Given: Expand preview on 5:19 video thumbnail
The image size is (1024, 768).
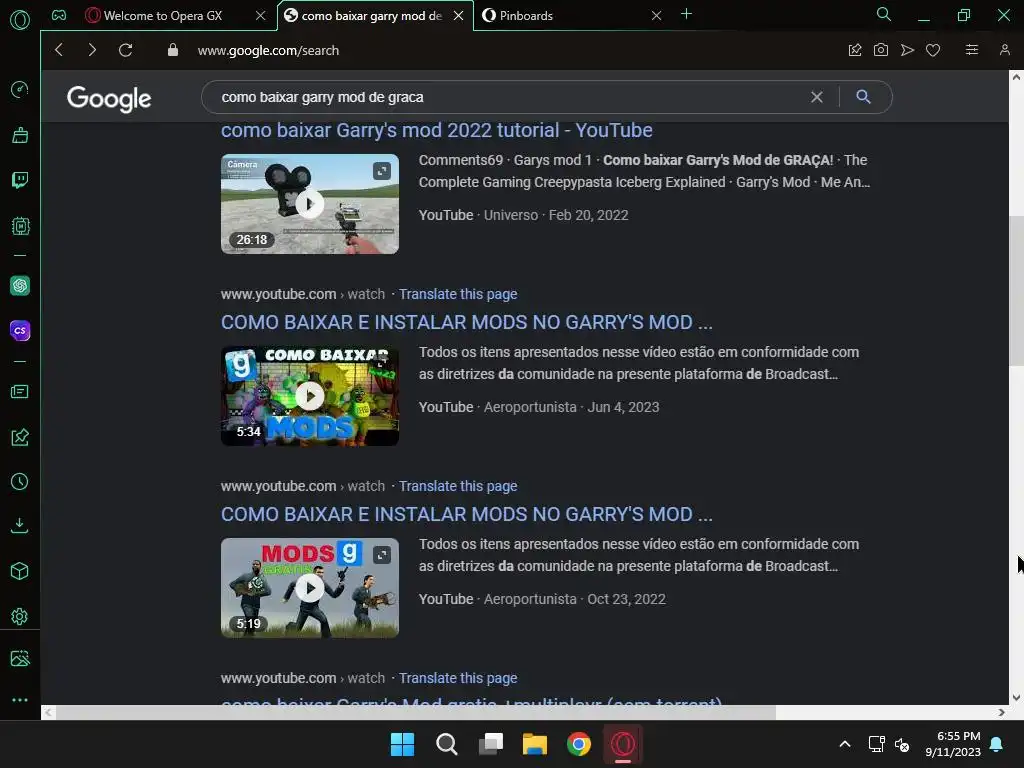Looking at the screenshot, I should 382,555.
